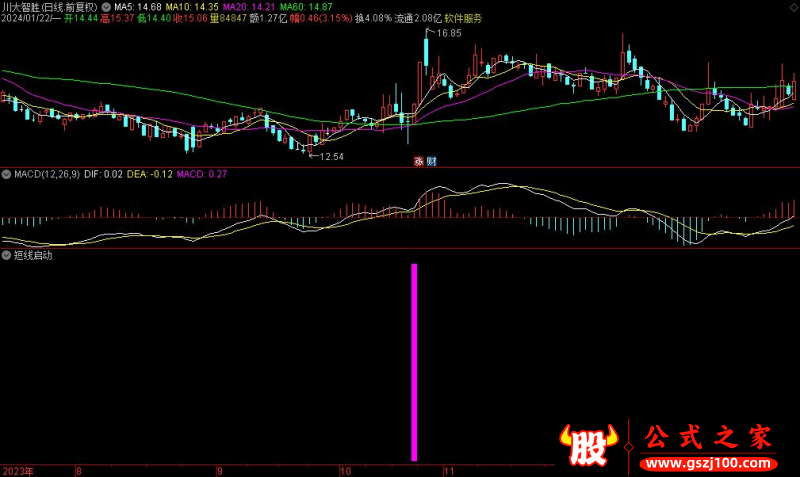Click month 11 marker on time axis
Screen dimensions: 800x477
click(448, 471)
